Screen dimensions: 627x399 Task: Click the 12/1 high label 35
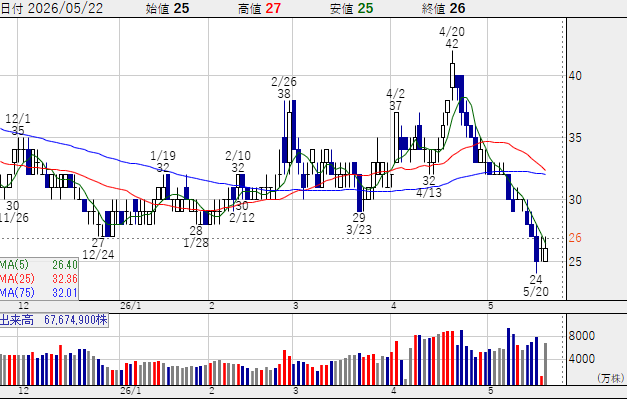(x=18, y=130)
